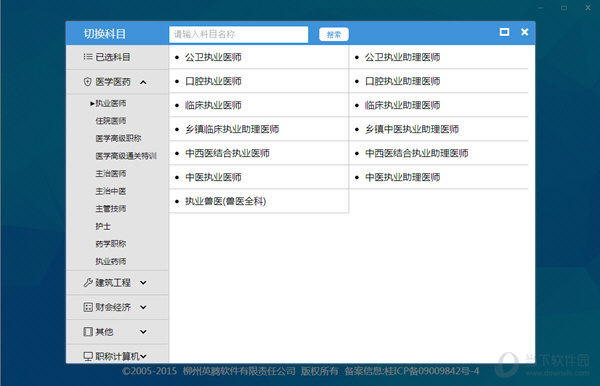Viewport: 600px width, 386px height.
Task: Expand the 建筑工程 category chevron
Action: coord(143,283)
